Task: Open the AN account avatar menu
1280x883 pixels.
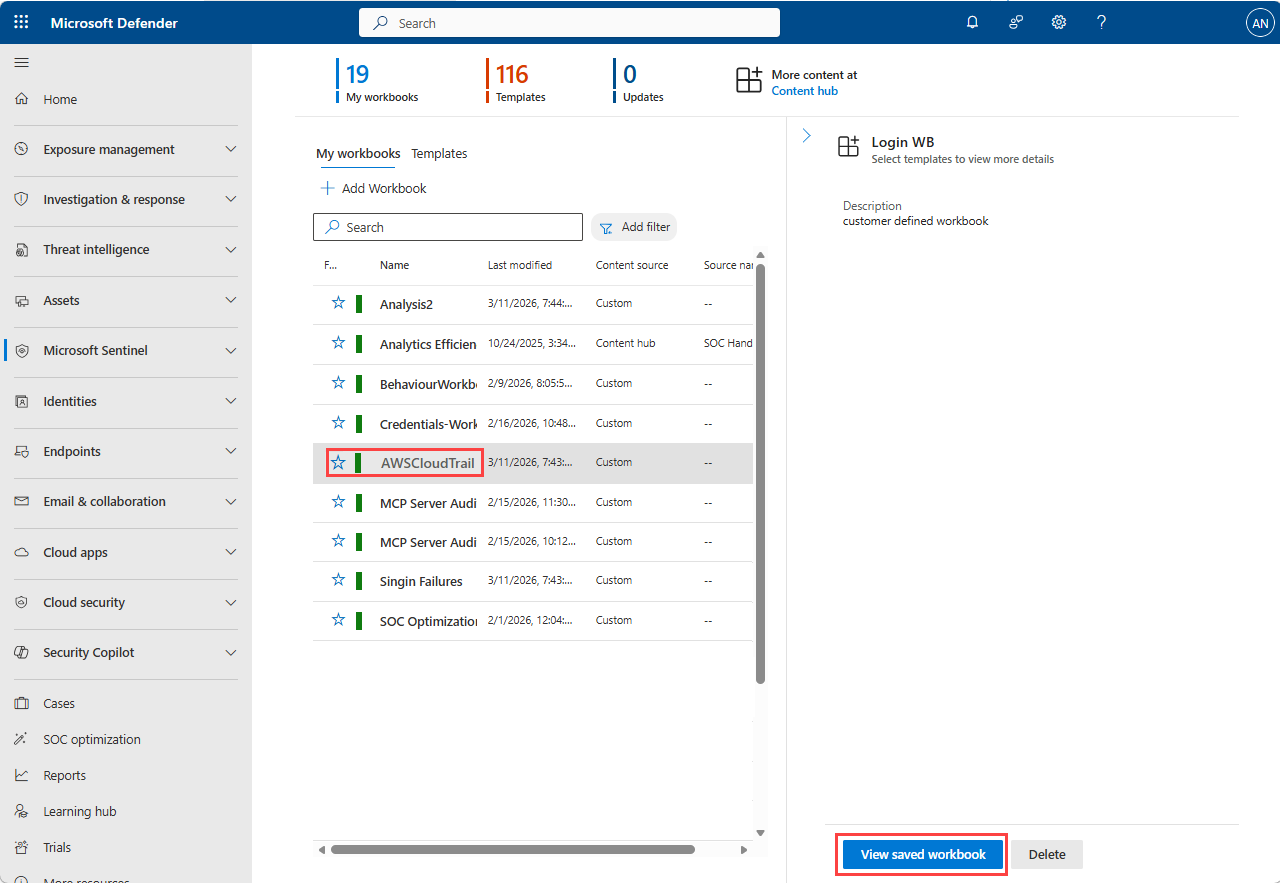Action: [x=1259, y=23]
